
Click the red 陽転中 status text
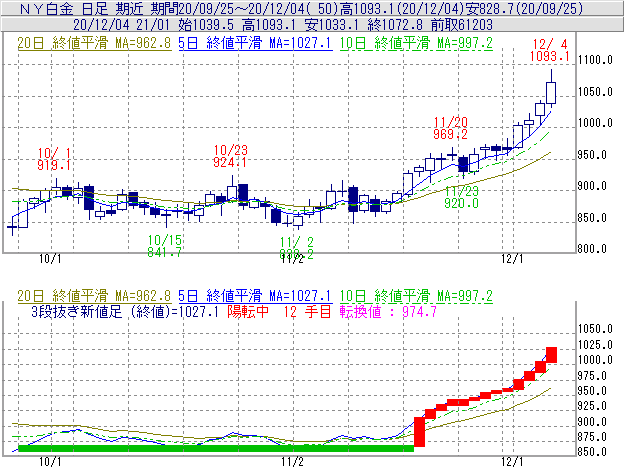[x=248, y=311]
